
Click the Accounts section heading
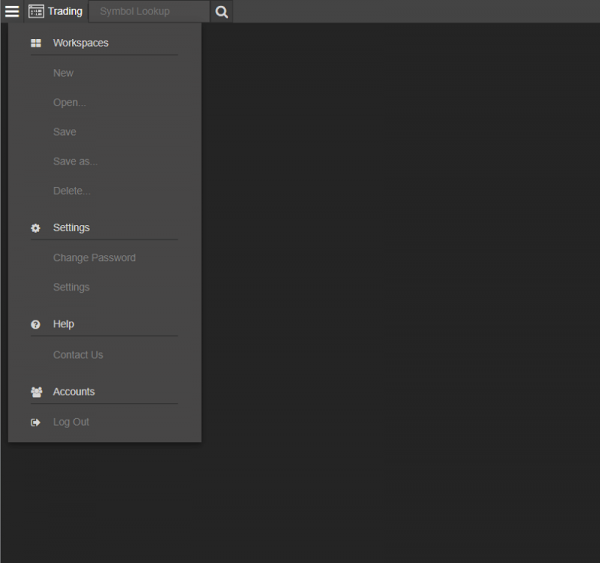point(74,392)
